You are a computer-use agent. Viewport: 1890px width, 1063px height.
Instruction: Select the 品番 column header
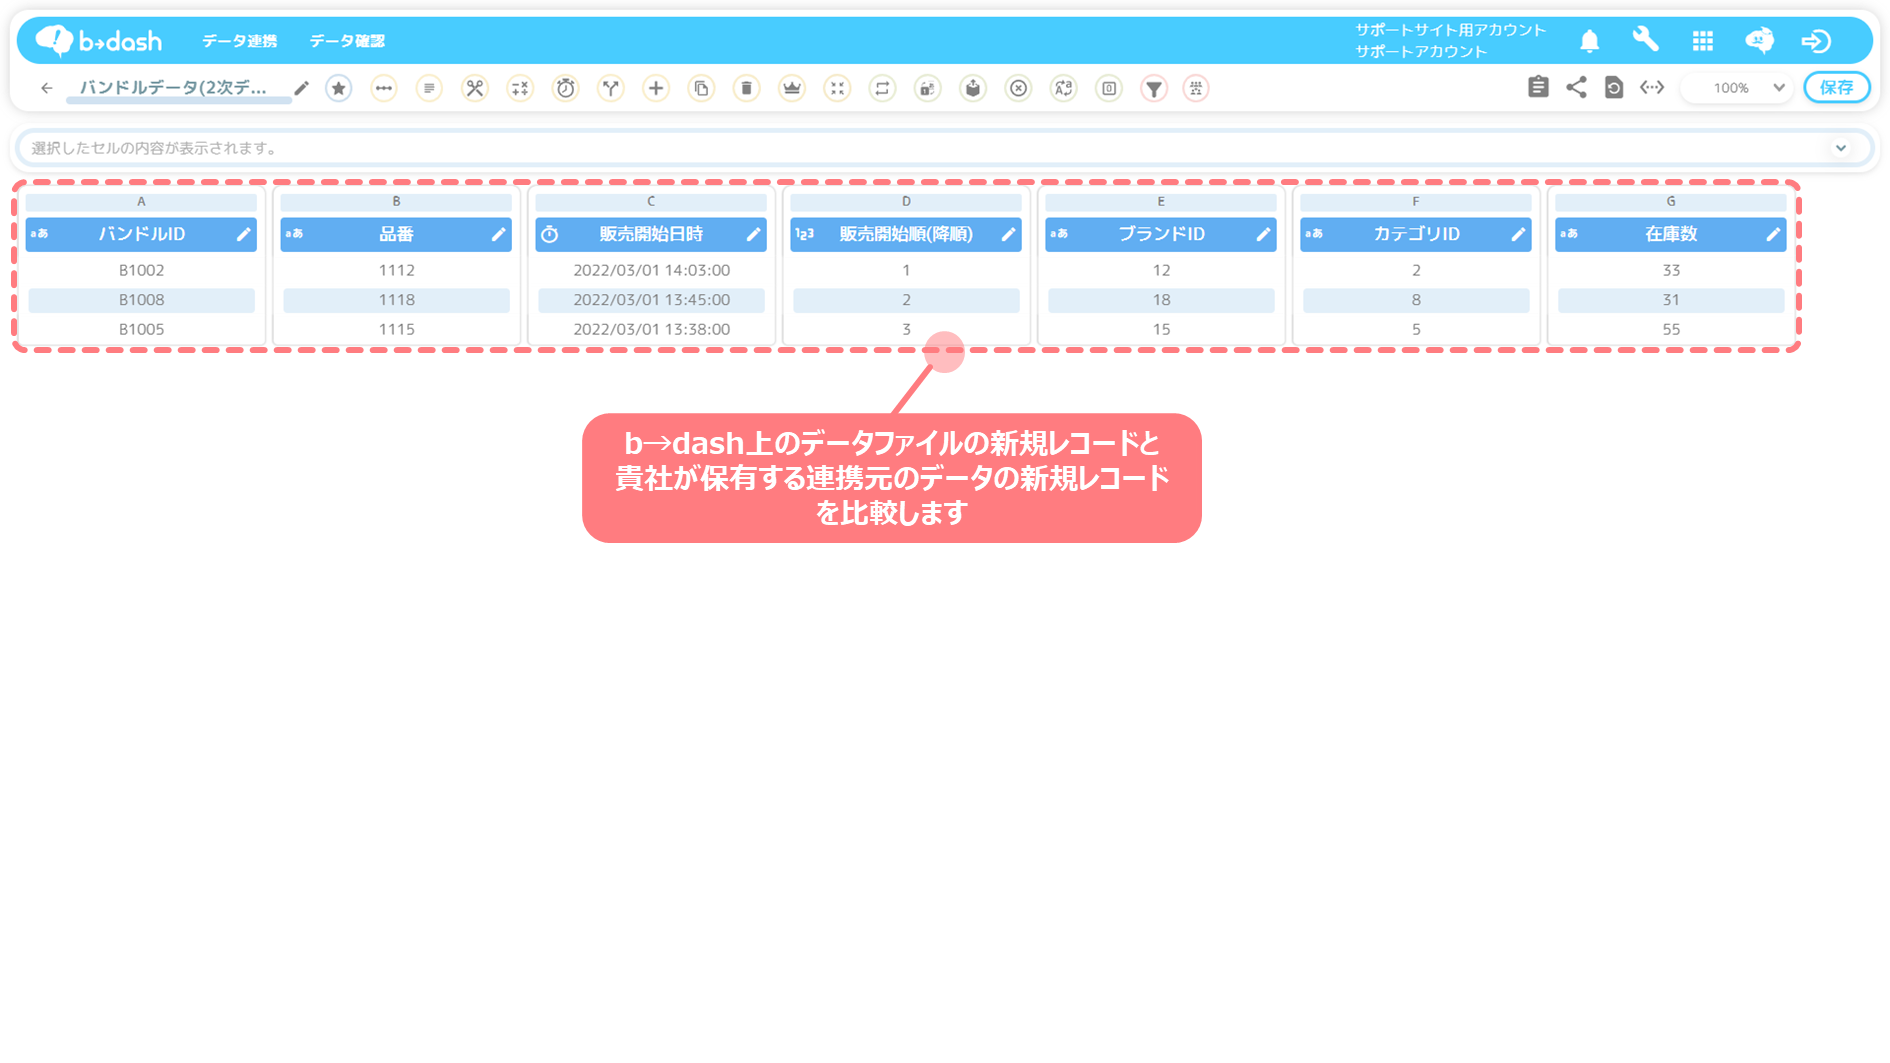pos(396,234)
